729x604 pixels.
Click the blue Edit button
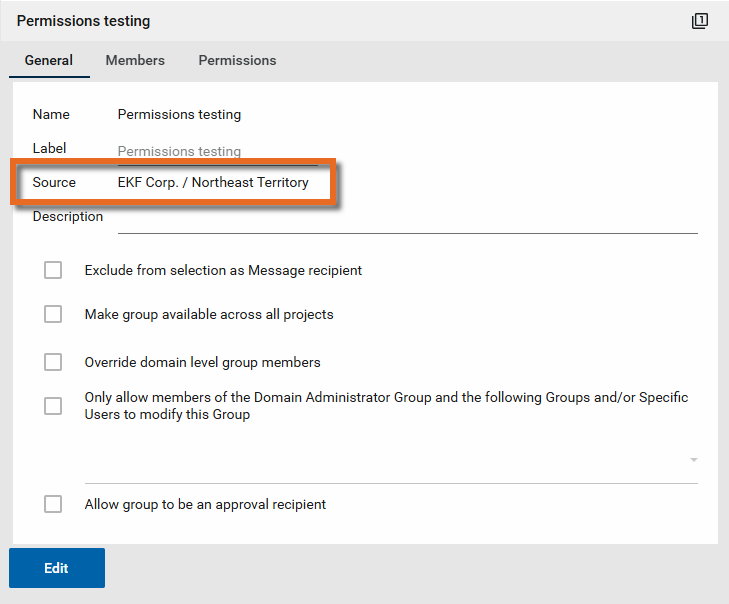57,568
